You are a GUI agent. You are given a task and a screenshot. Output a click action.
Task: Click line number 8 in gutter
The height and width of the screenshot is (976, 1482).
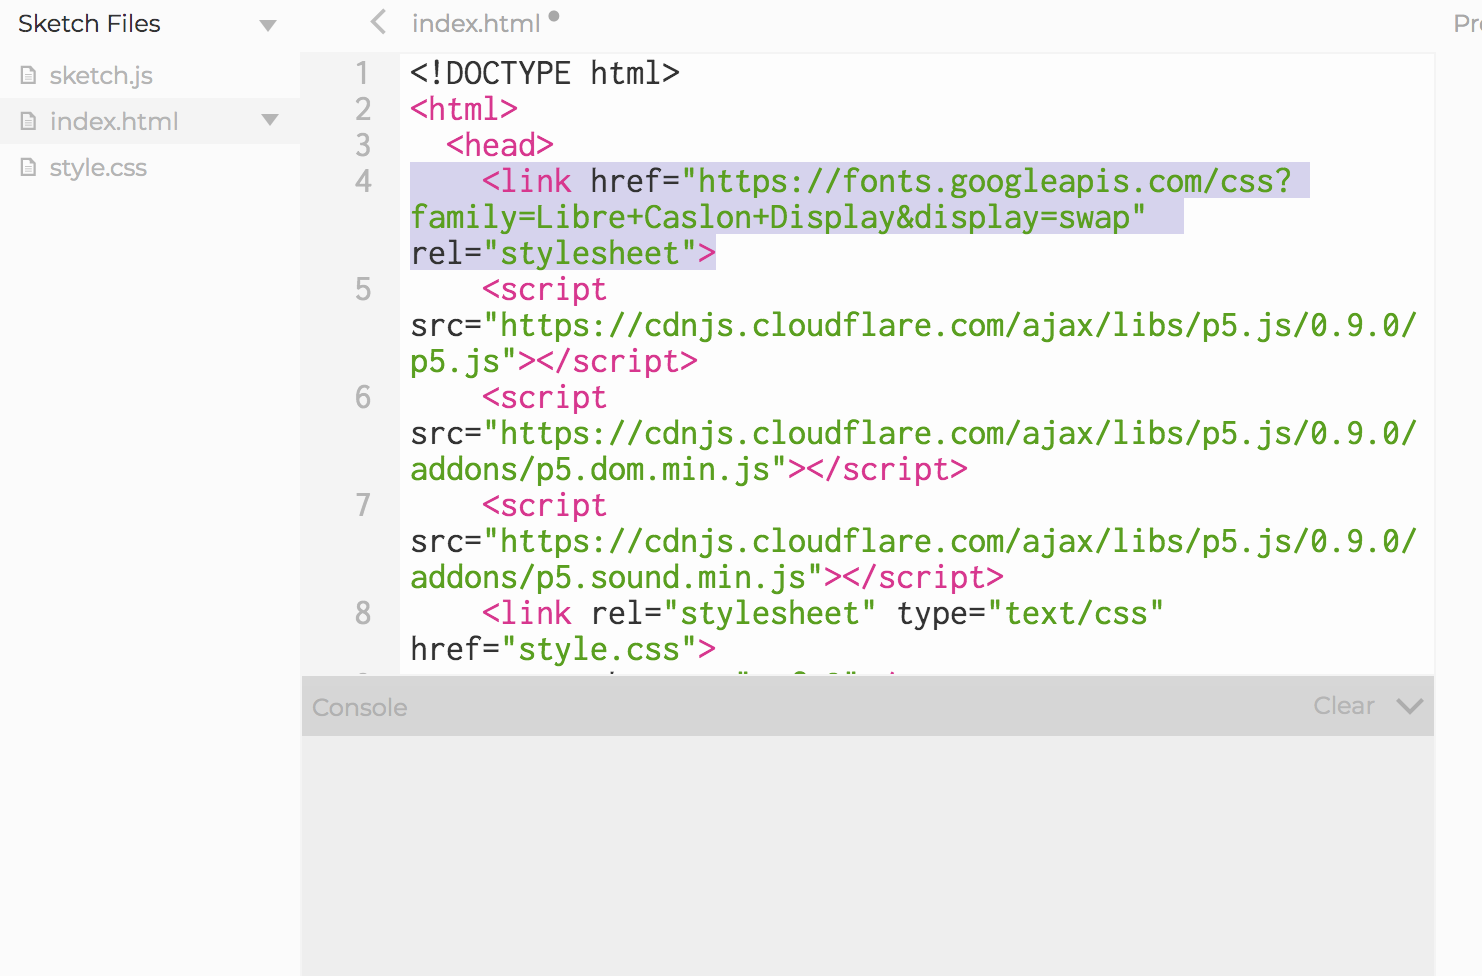[362, 613]
